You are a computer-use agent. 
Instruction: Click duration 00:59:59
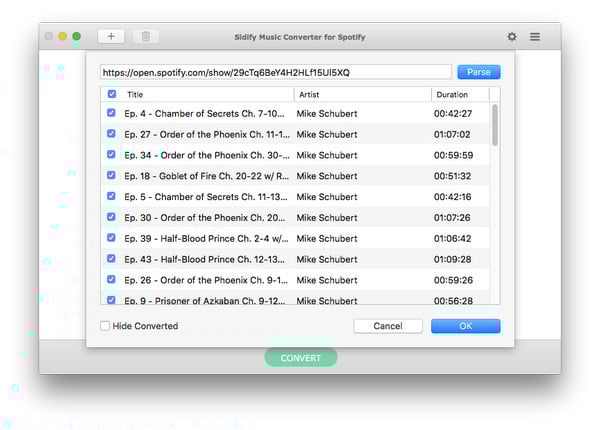point(453,155)
